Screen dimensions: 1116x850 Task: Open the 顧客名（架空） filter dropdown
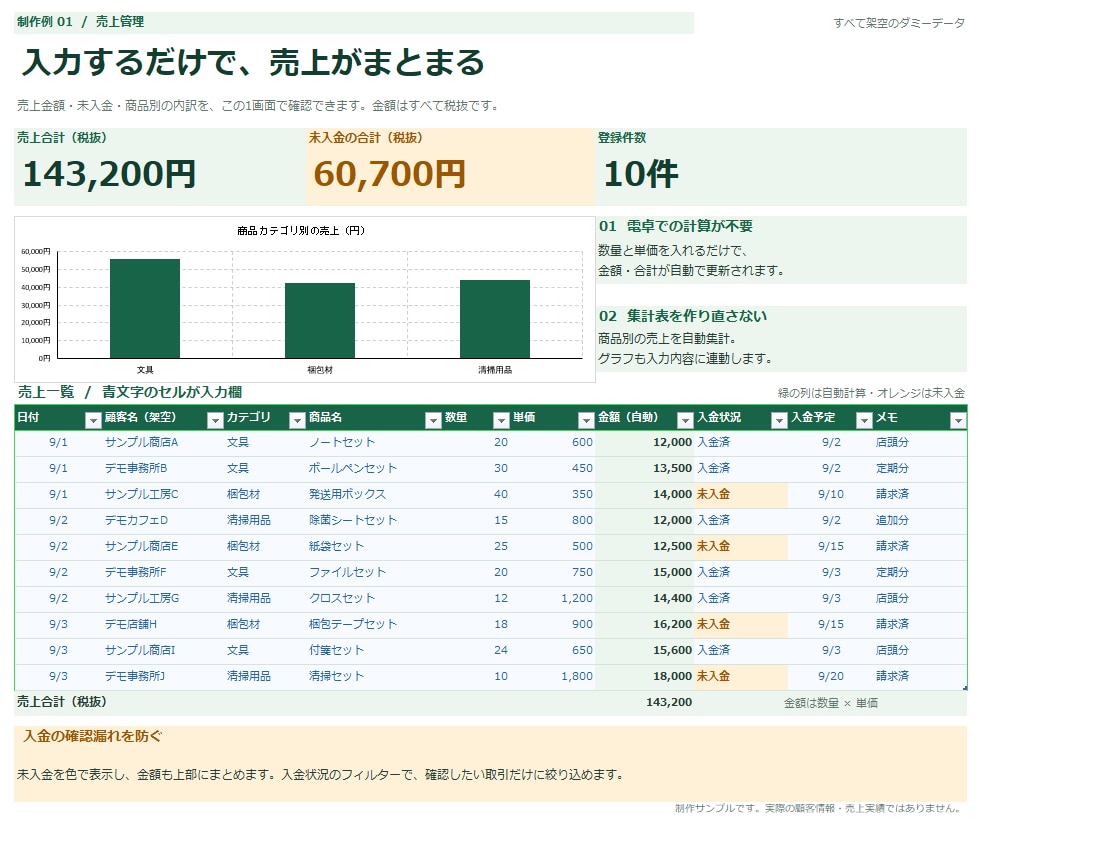click(x=215, y=421)
